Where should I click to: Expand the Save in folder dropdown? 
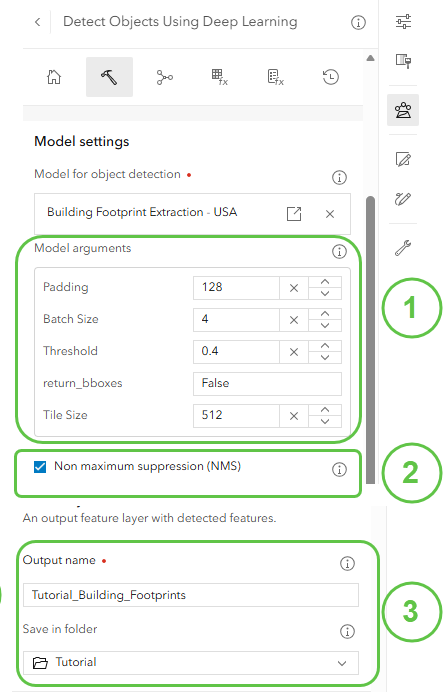(191, 663)
